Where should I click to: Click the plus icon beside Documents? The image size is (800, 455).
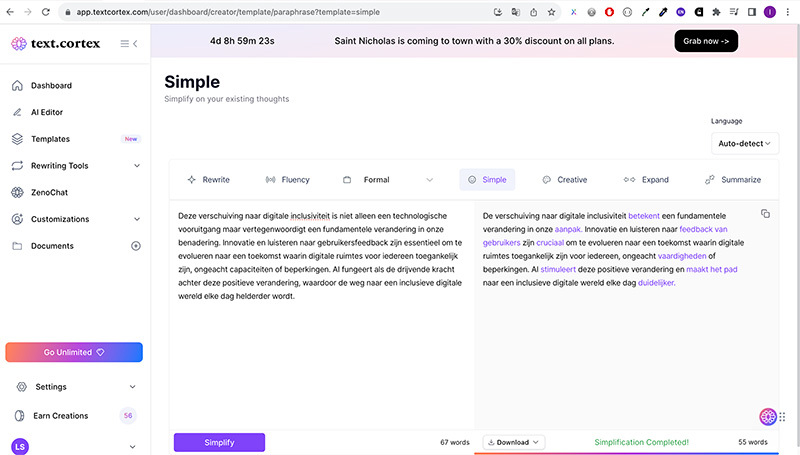136,246
